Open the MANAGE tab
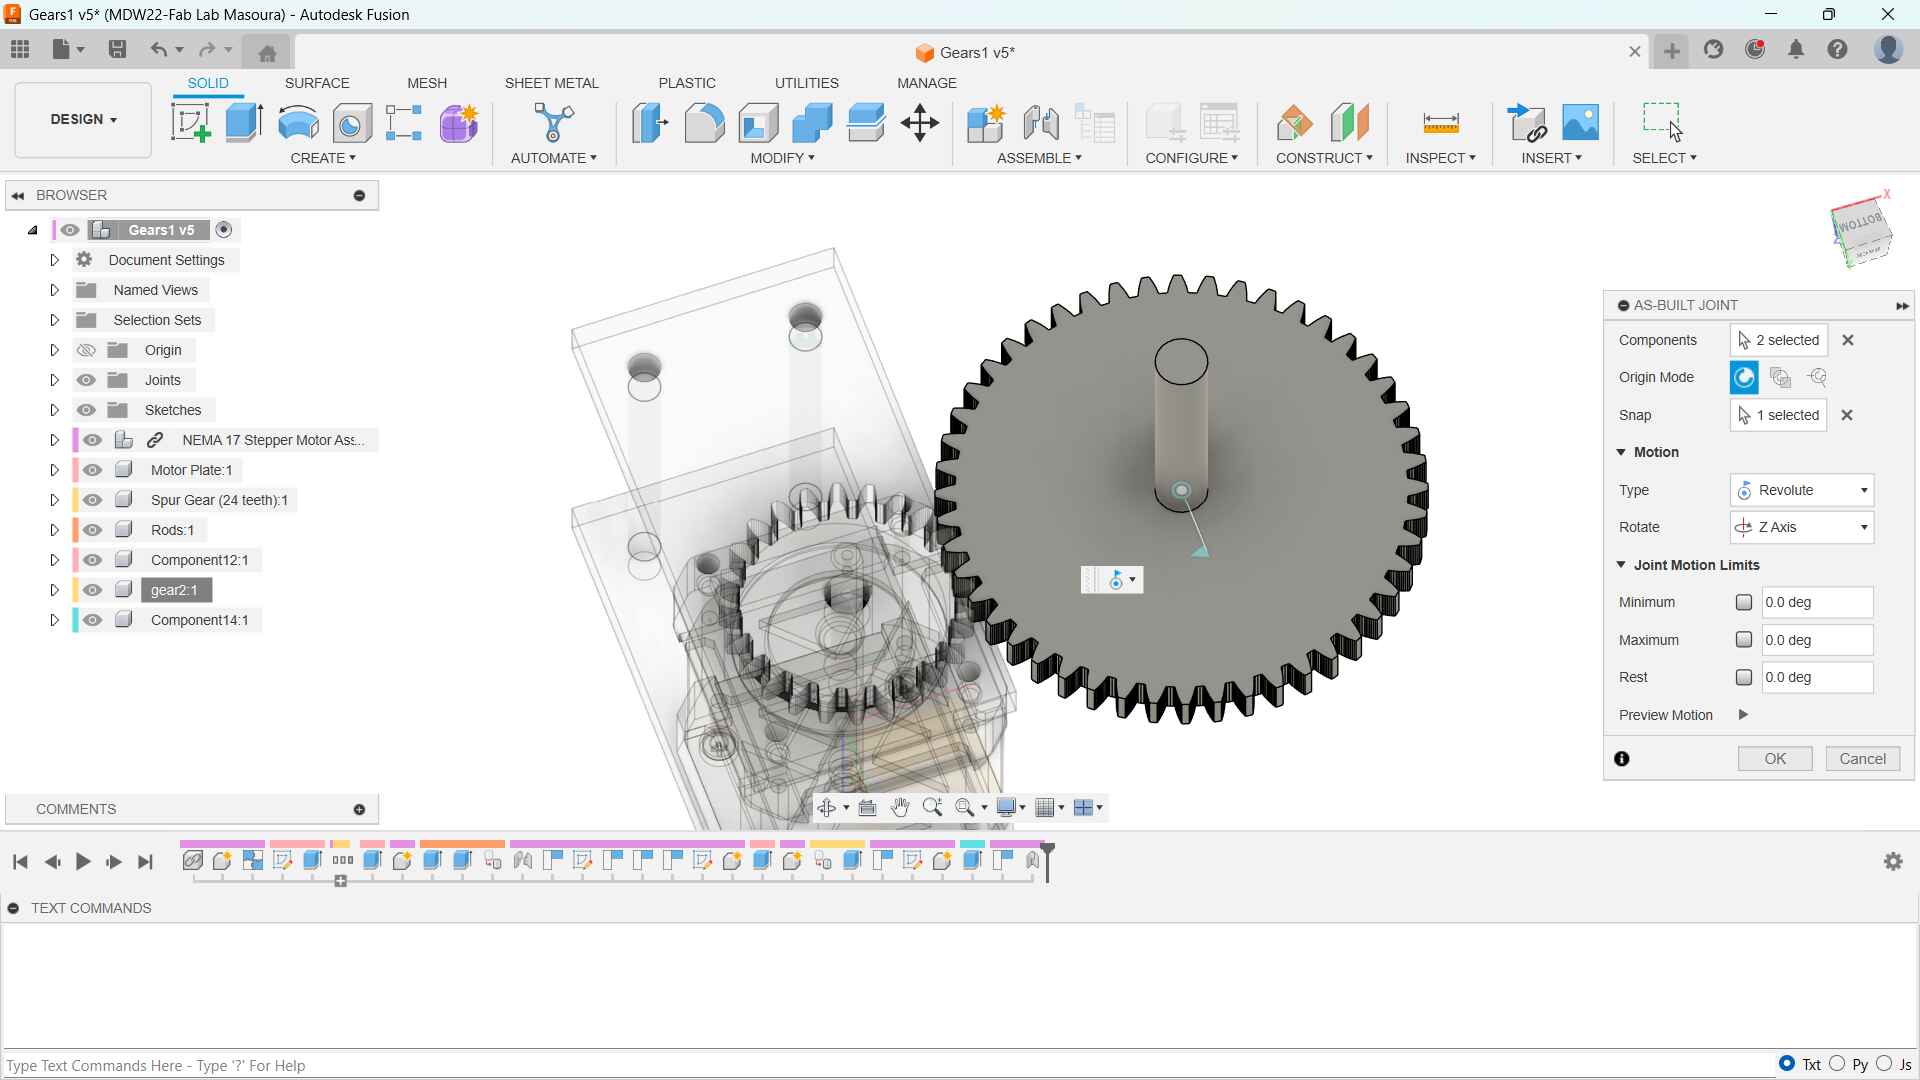This screenshot has width=1920, height=1080. [x=927, y=83]
